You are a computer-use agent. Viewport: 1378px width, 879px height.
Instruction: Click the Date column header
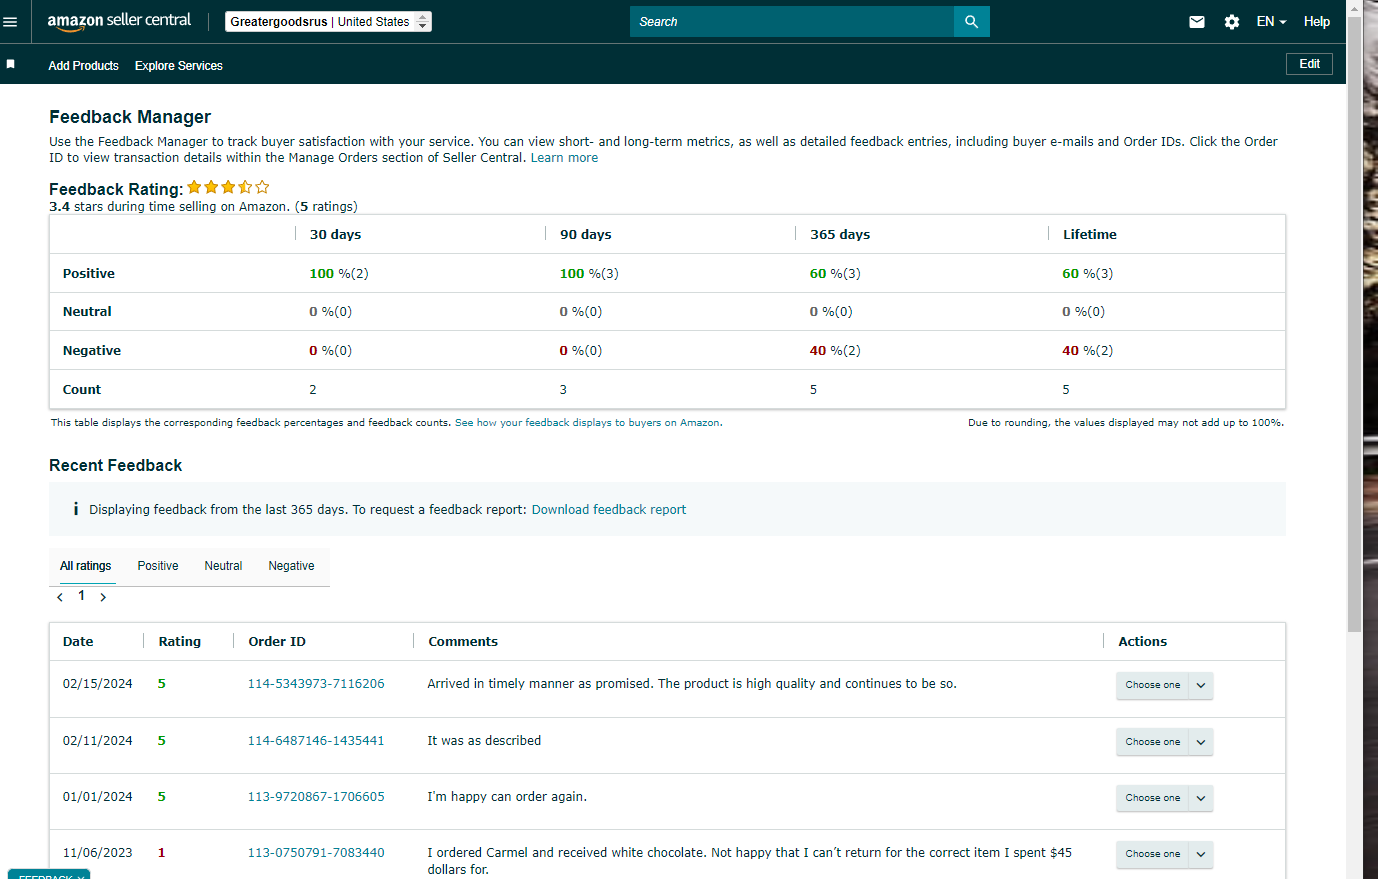point(78,642)
